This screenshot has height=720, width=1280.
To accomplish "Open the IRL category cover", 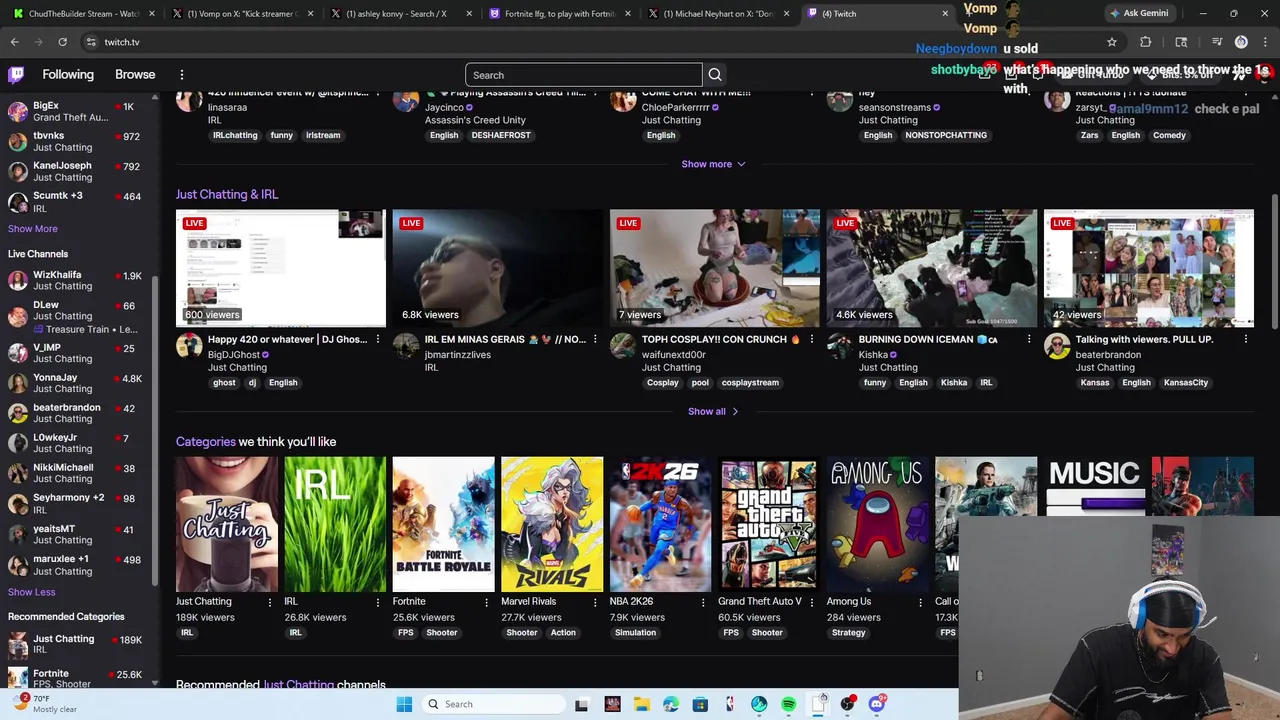I will 335,524.
